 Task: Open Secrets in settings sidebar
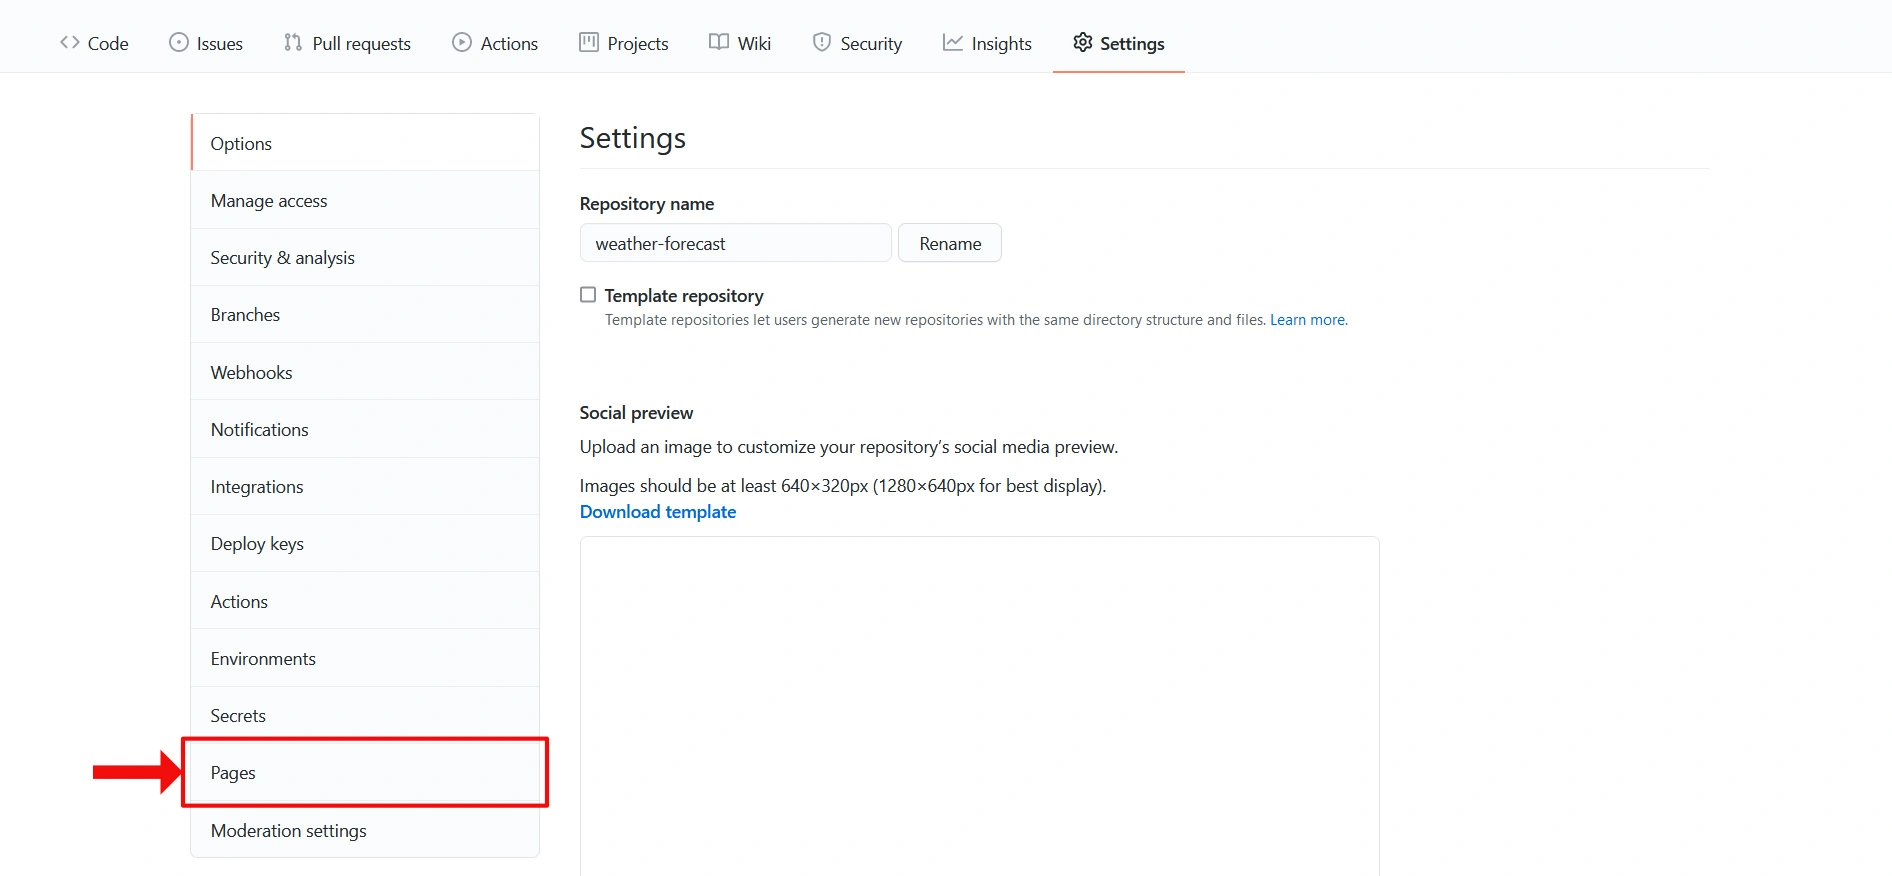(238, 716)
